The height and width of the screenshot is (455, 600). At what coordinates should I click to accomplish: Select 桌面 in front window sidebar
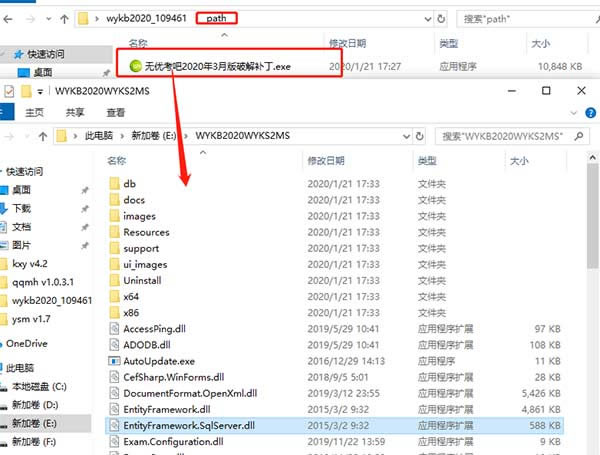click(x=21, y=190)
